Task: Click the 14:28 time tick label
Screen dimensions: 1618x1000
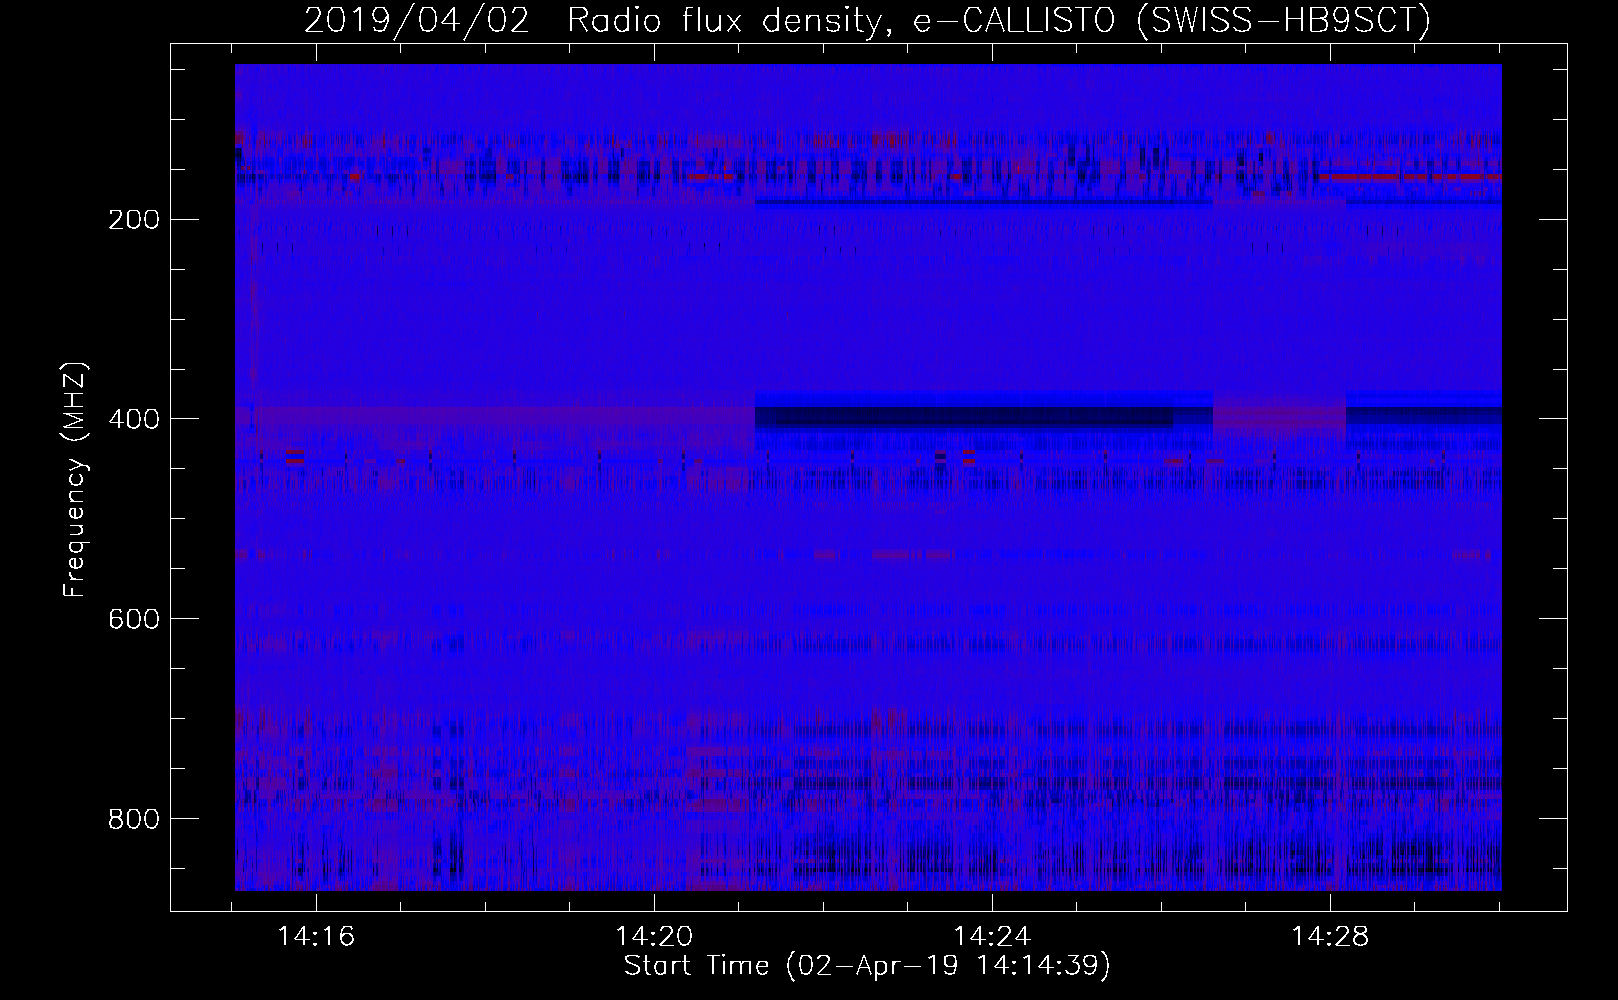Action: 1330,937
